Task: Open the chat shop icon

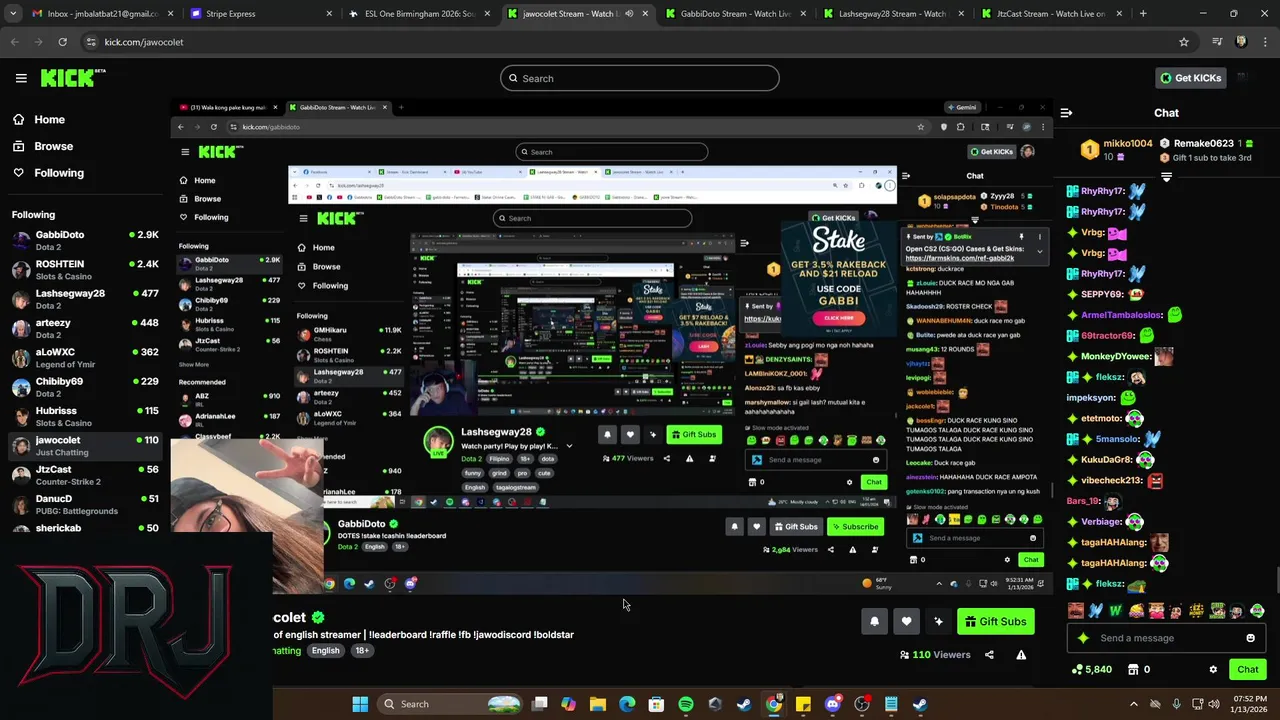Action: tap(1133, 669)
